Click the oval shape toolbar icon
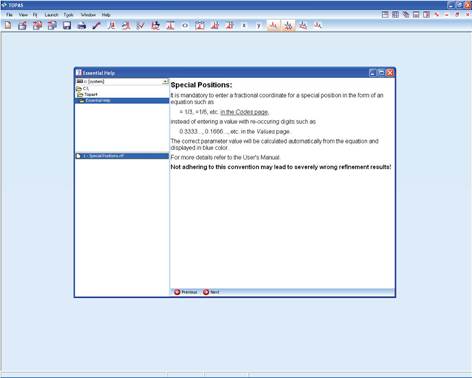 (185, 25)
